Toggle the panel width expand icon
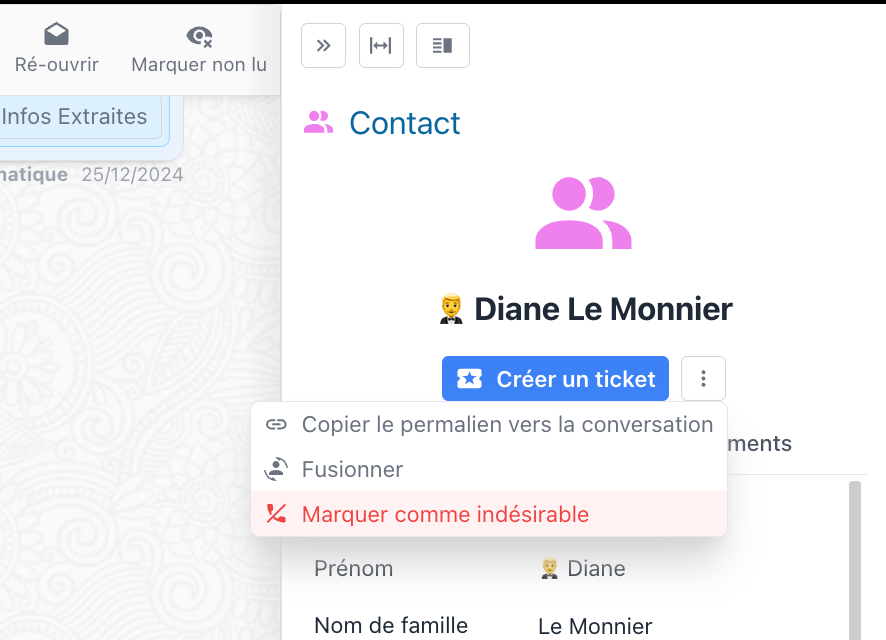886x640 pixels. (x=381, y=45)
